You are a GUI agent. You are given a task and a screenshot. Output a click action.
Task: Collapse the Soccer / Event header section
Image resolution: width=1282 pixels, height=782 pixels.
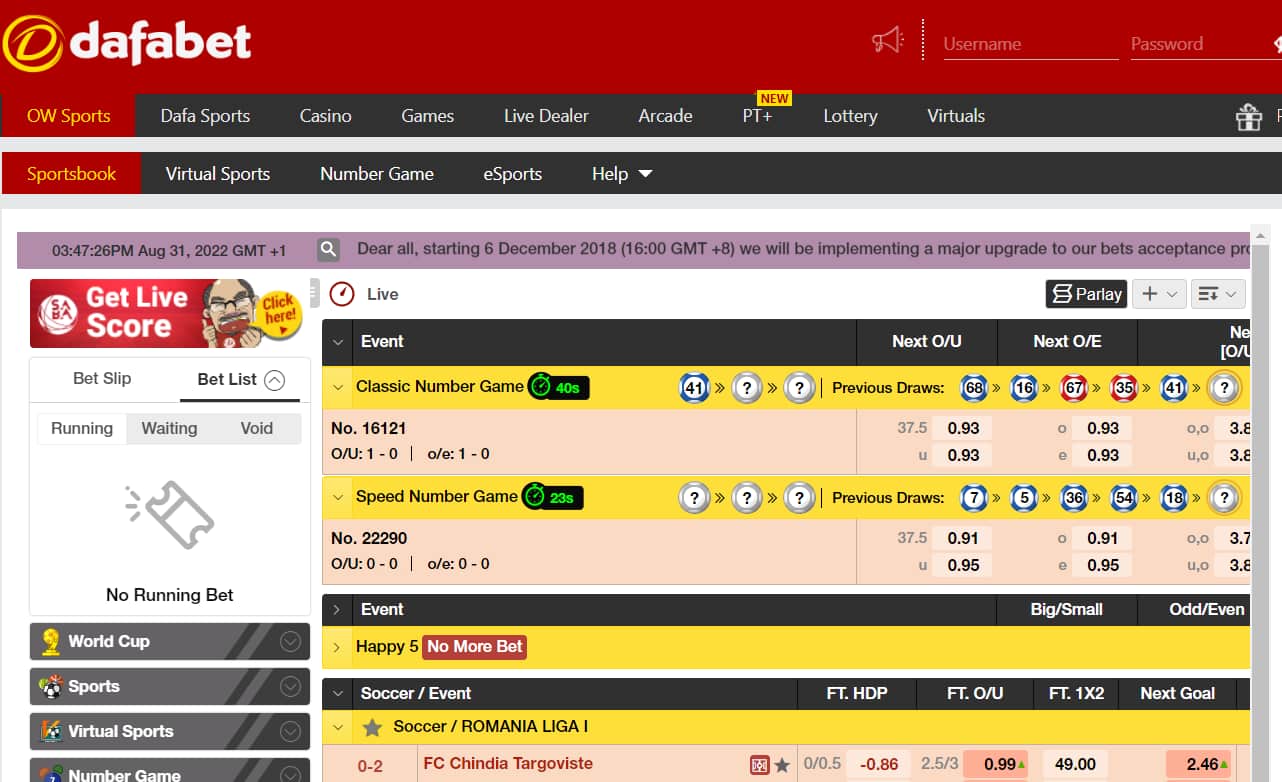coord(338,693)
